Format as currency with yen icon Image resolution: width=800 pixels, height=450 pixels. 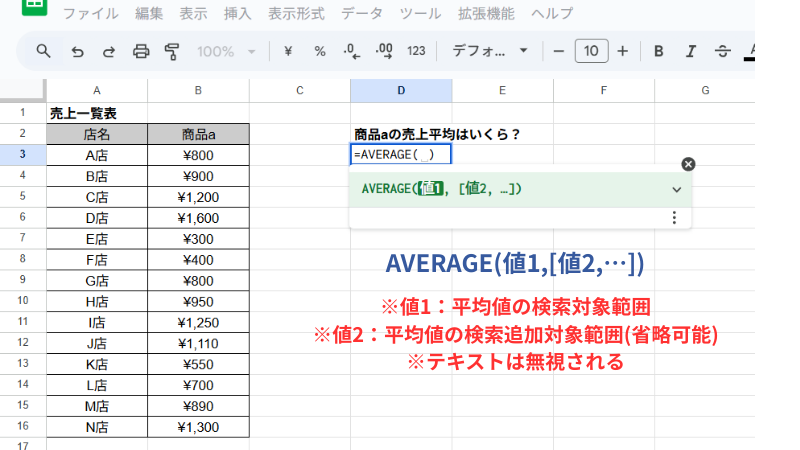pyautogui.click(x=288, y=51)
